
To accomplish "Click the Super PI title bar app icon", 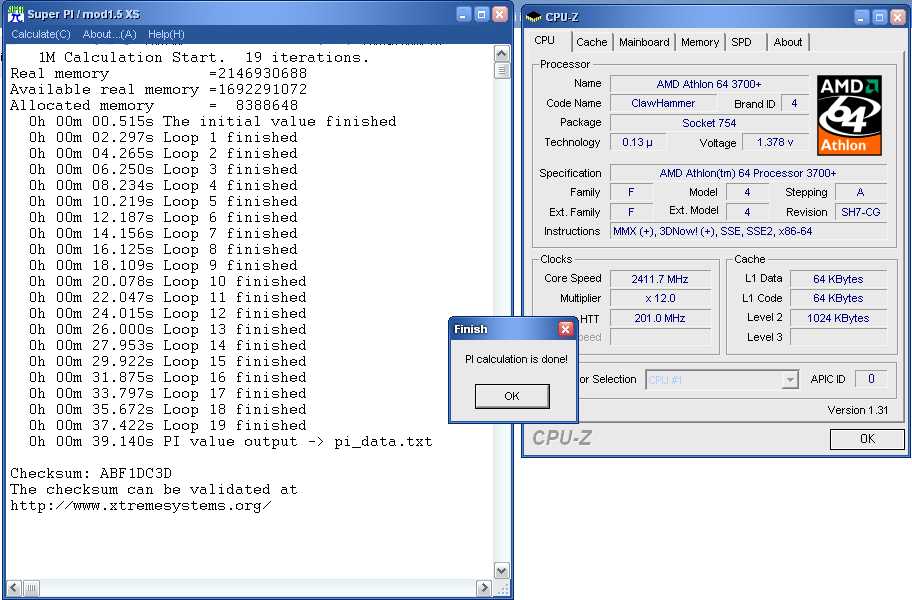I will click(x=16, y=14).
